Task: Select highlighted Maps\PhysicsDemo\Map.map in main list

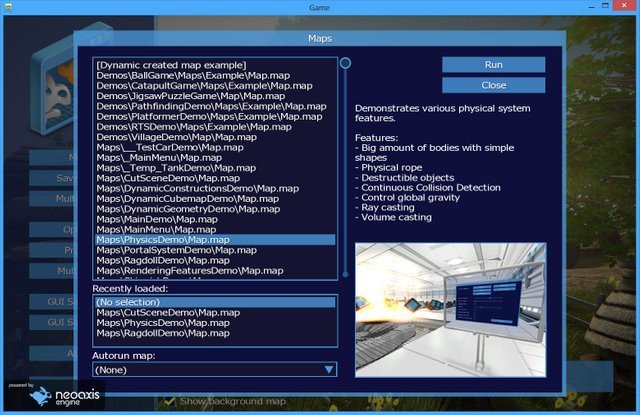Action: (x=215, y=240)
